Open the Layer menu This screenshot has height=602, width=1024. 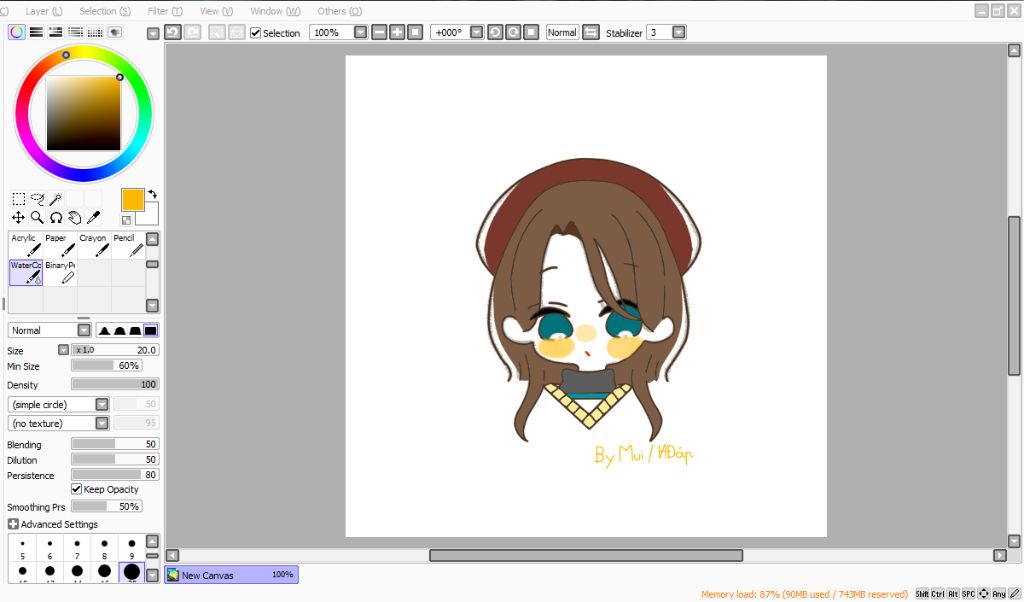pos(44,11)
